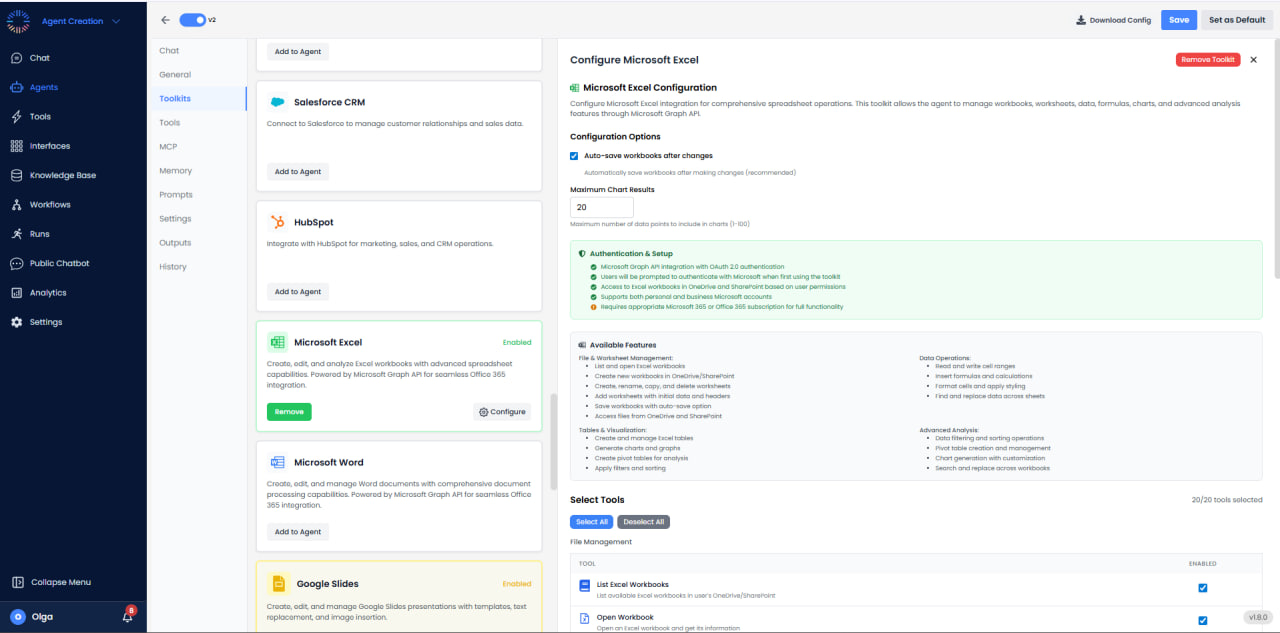This screenshot has width=1280, height=633.
Task: Close the Configure Microsoft Excel panel
Action: tap(1254, 60)
